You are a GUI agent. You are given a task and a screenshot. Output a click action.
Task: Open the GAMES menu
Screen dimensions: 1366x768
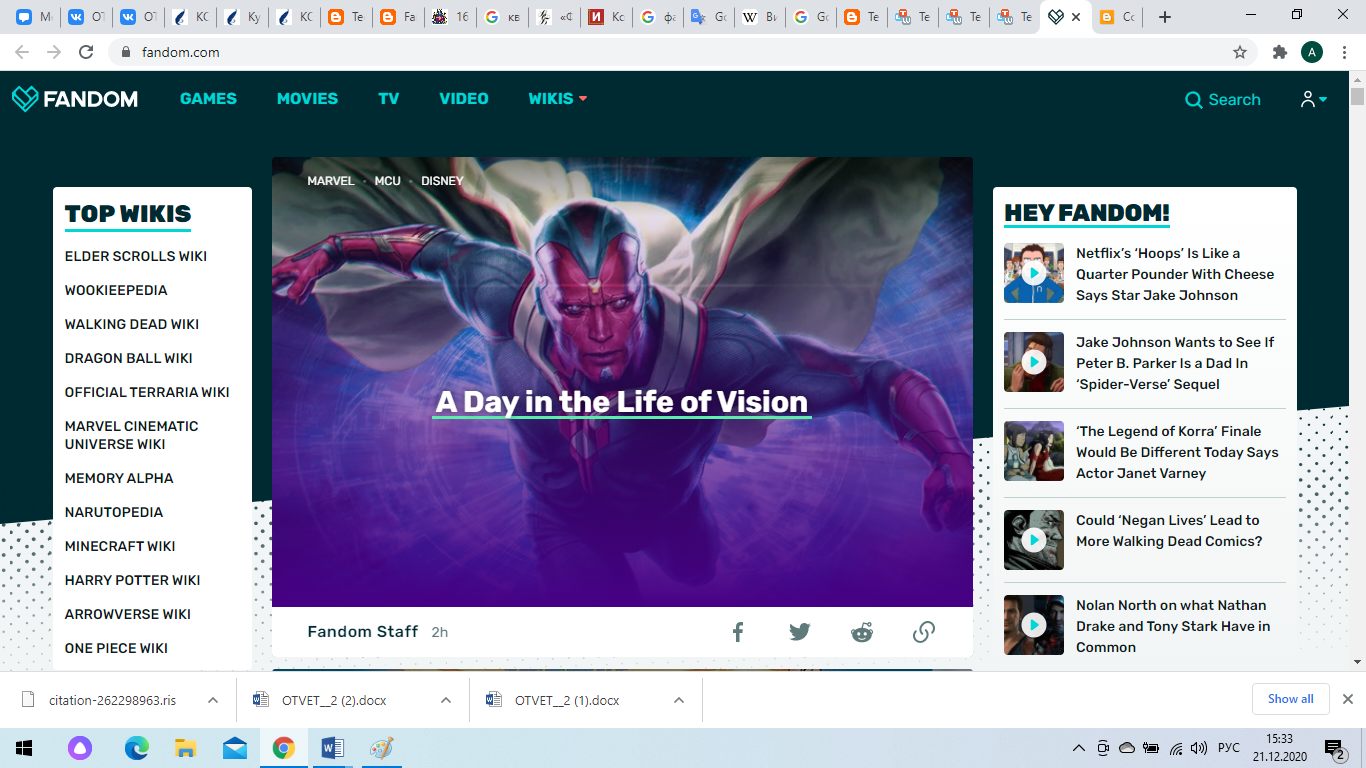click(208, 99)
